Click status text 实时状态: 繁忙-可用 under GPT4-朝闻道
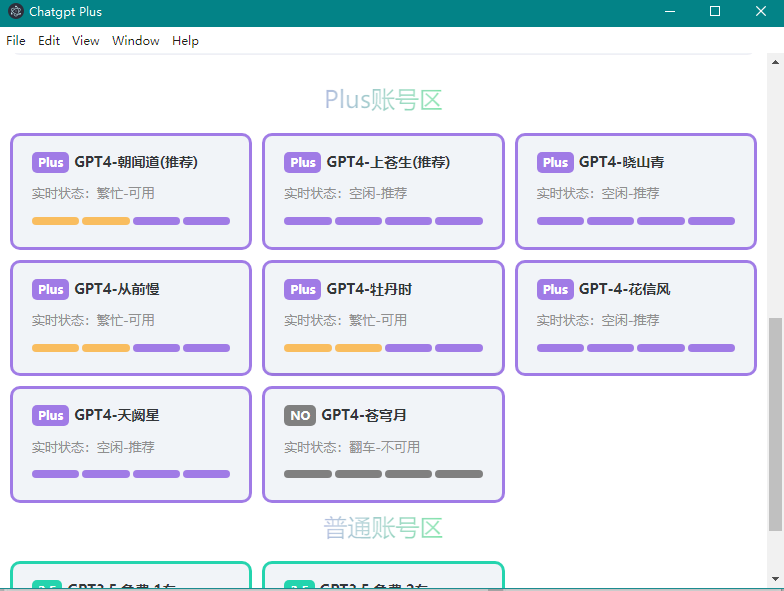This screenshot has width=784, height=591. click(x=94, y=194)
